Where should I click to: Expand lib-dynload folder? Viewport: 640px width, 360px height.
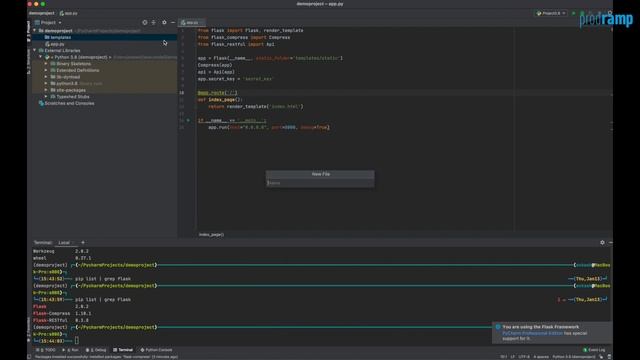click(x=46, y=77)
